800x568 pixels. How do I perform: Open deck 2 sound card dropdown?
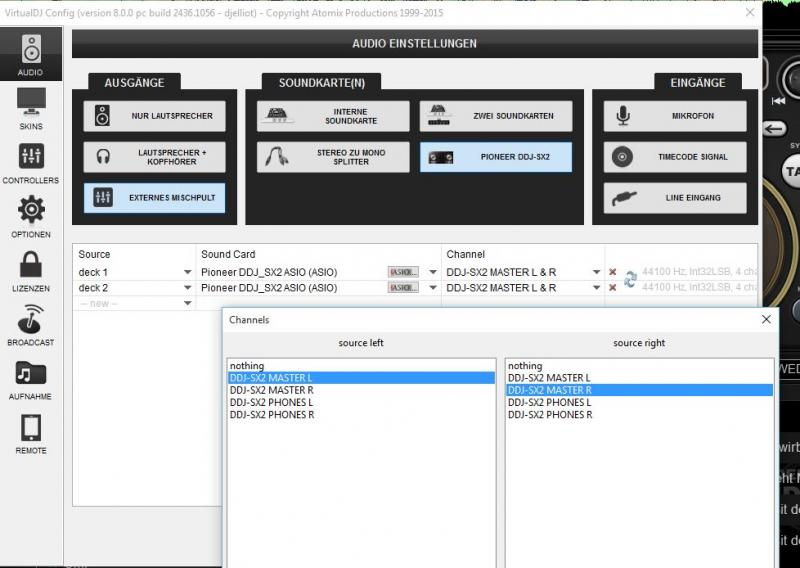click(433, 288)
